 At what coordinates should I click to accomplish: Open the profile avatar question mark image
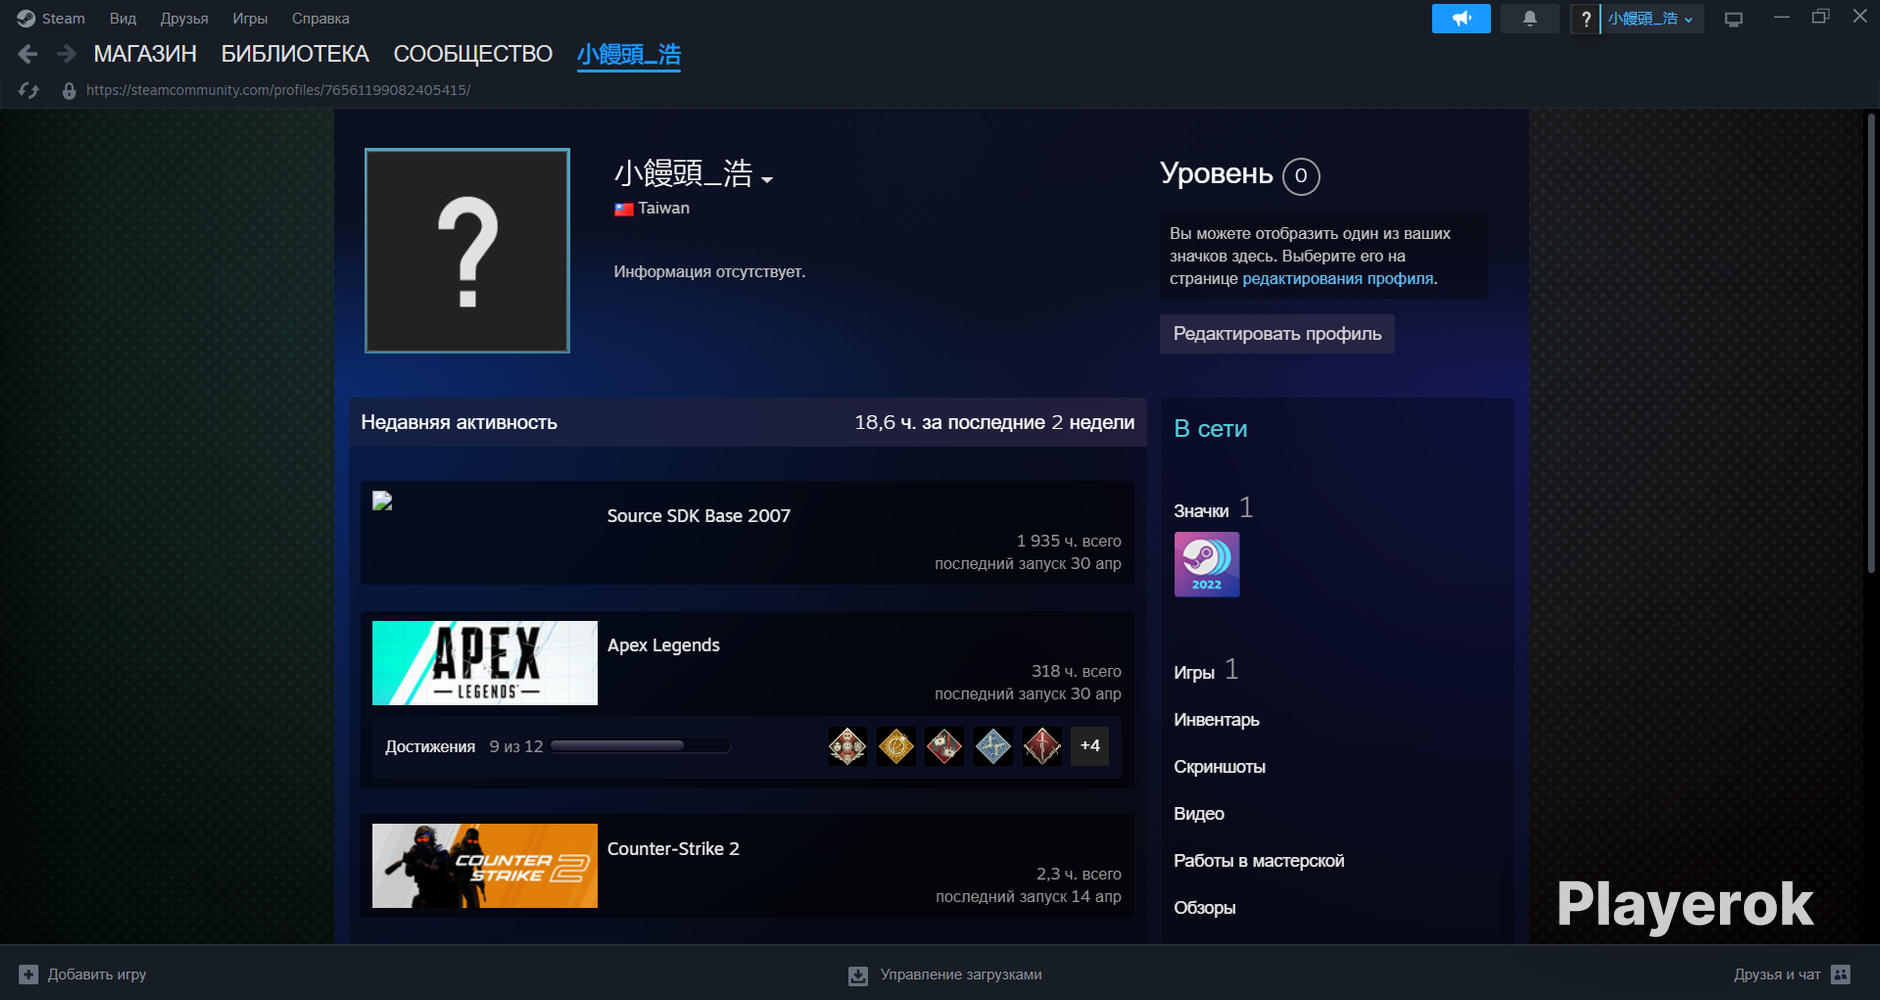pos(467,251)
